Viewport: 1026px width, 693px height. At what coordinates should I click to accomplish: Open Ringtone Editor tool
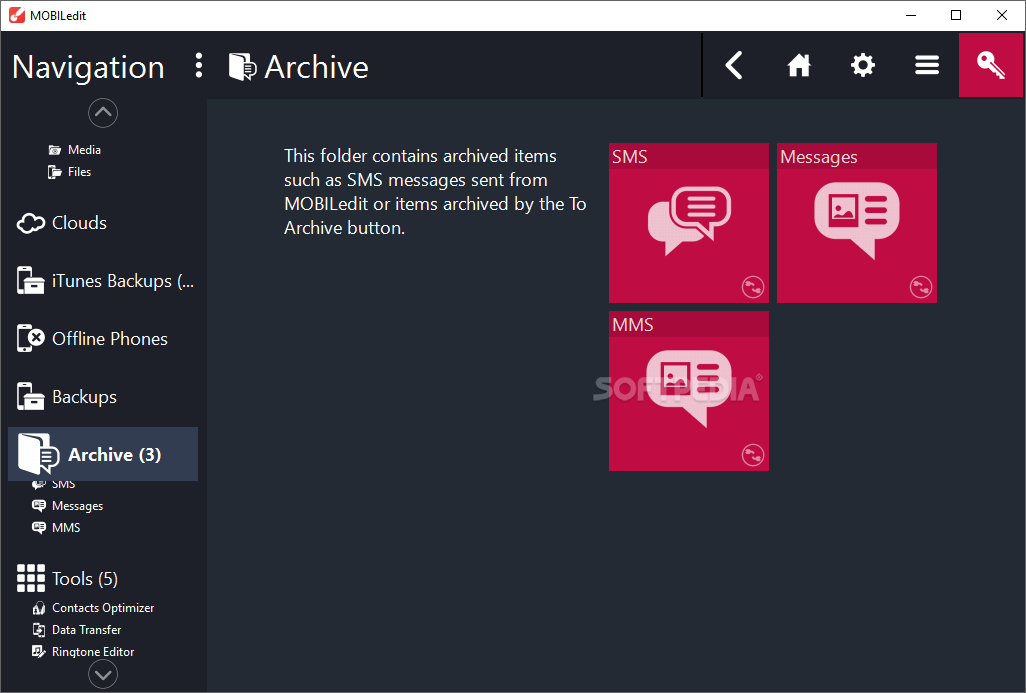(x=84, y=652)
